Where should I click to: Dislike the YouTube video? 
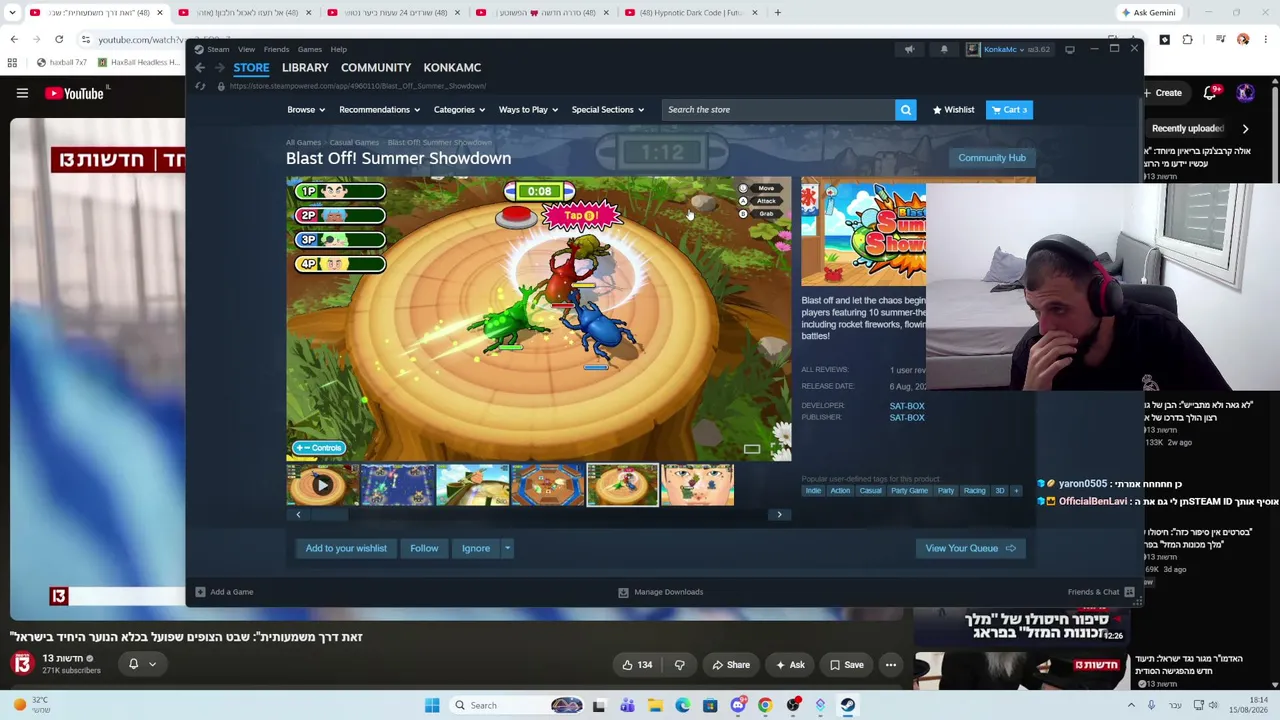(680, 665)
